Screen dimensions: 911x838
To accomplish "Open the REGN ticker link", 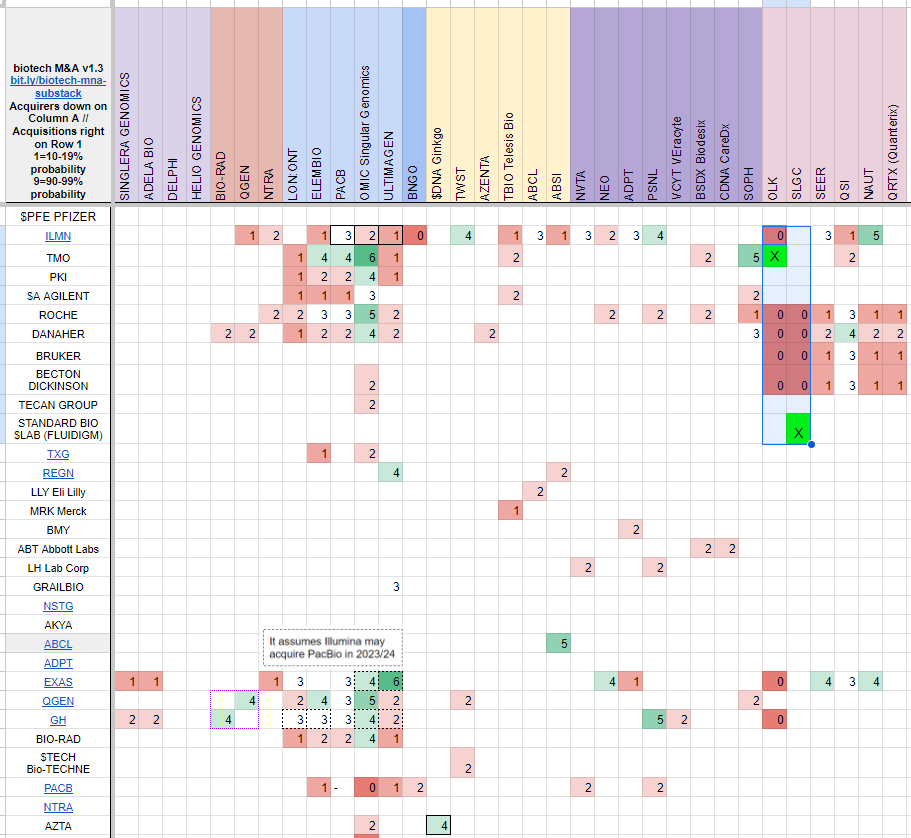I will tap(58, 473).
